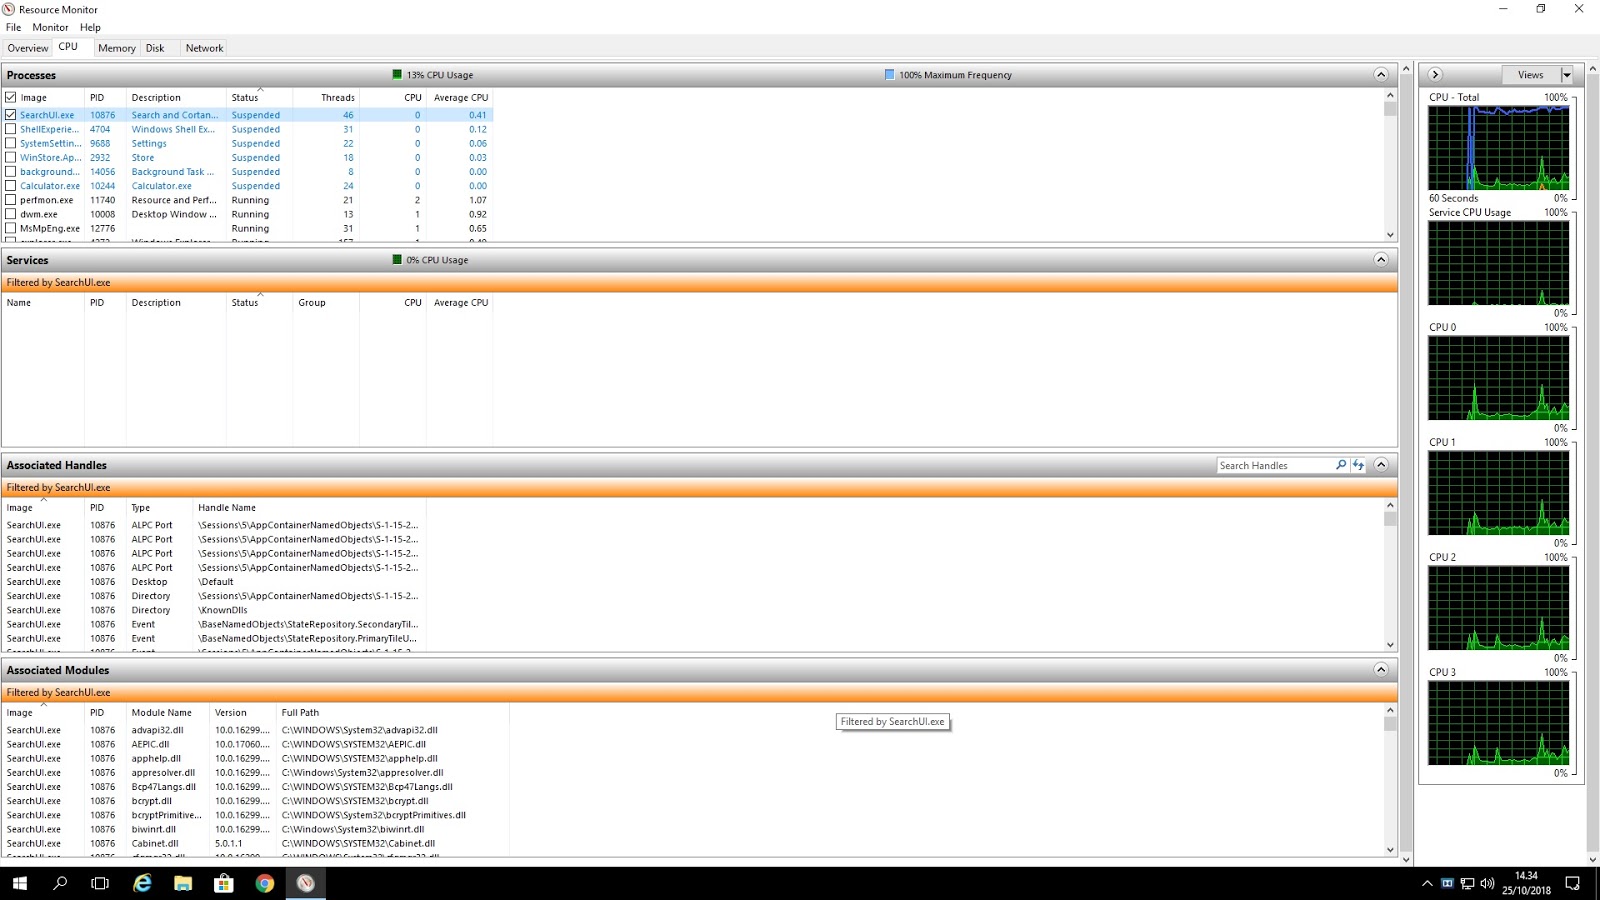Open Start menu on the taskbar
Viewport: 1600px width, 900px height.
click(x=20, y=883)
